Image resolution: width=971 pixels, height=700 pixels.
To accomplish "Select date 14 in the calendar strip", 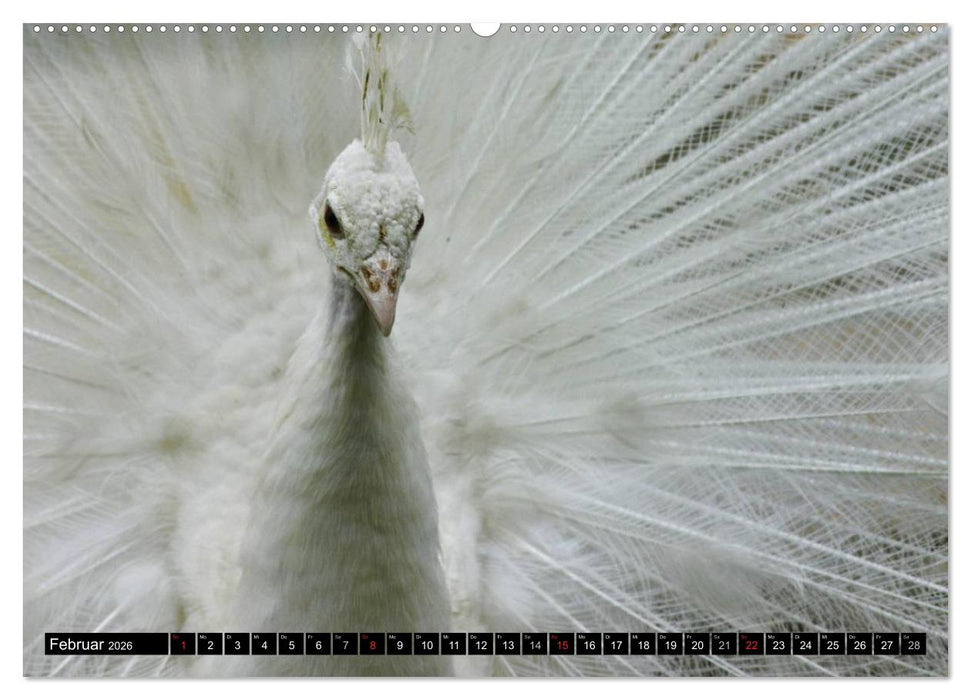I will [x=535, y=645].
